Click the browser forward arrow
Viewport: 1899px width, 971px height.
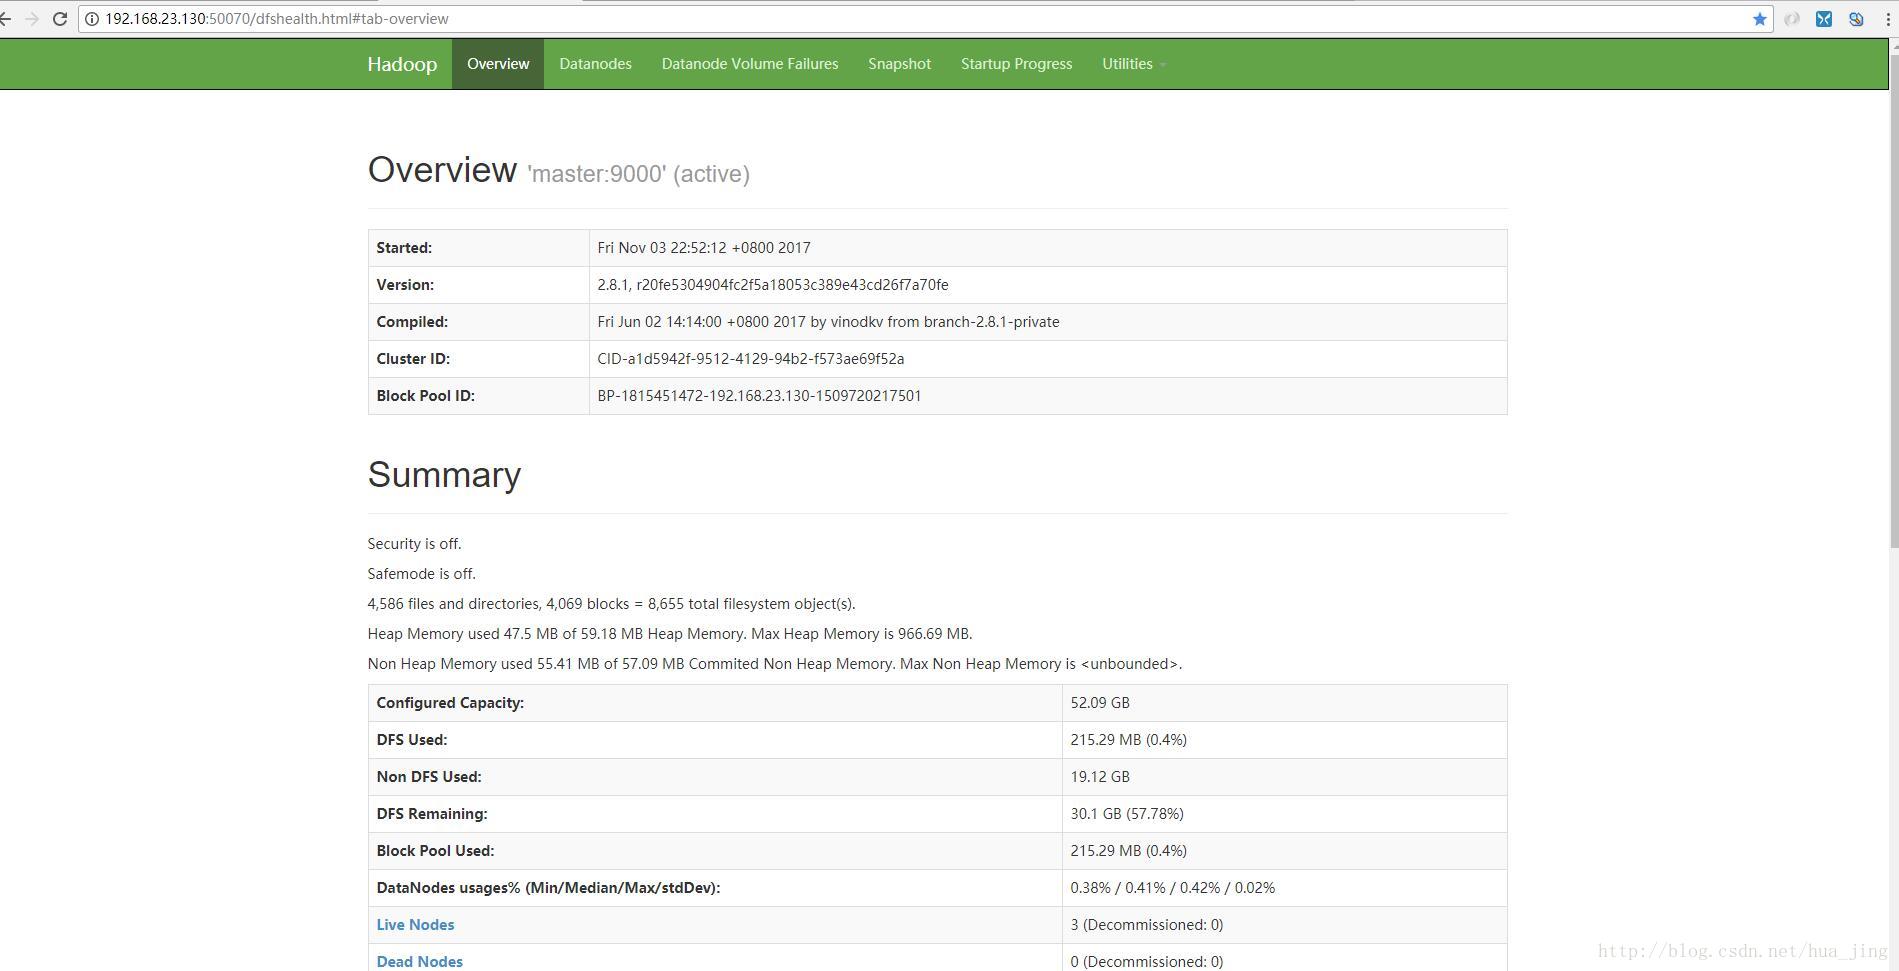31,19
